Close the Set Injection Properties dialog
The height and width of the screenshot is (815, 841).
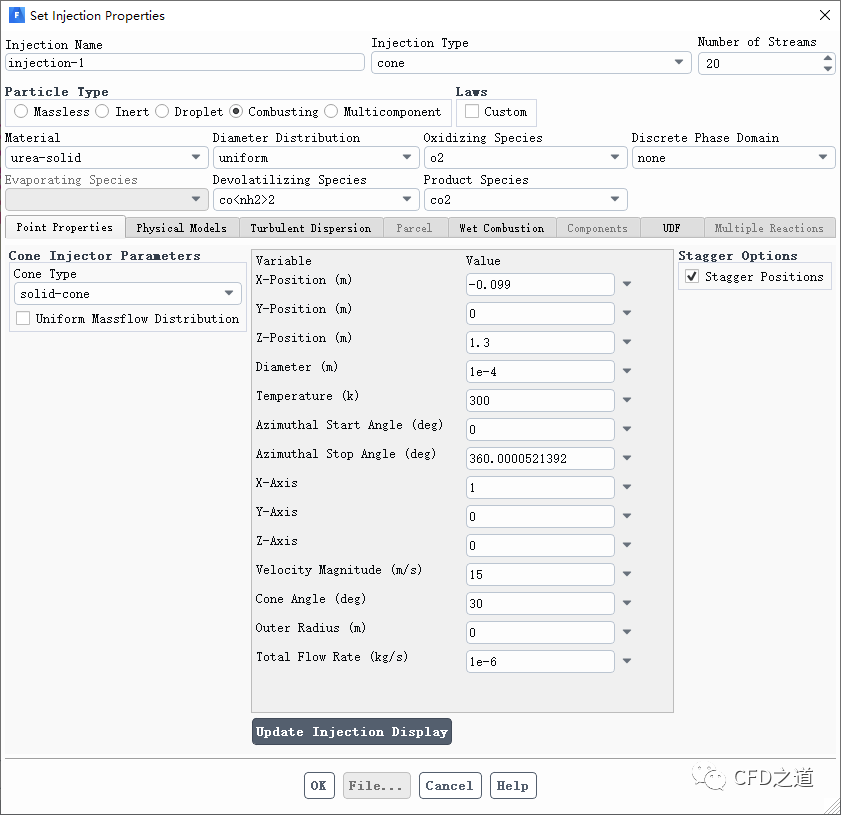point(824,15)
